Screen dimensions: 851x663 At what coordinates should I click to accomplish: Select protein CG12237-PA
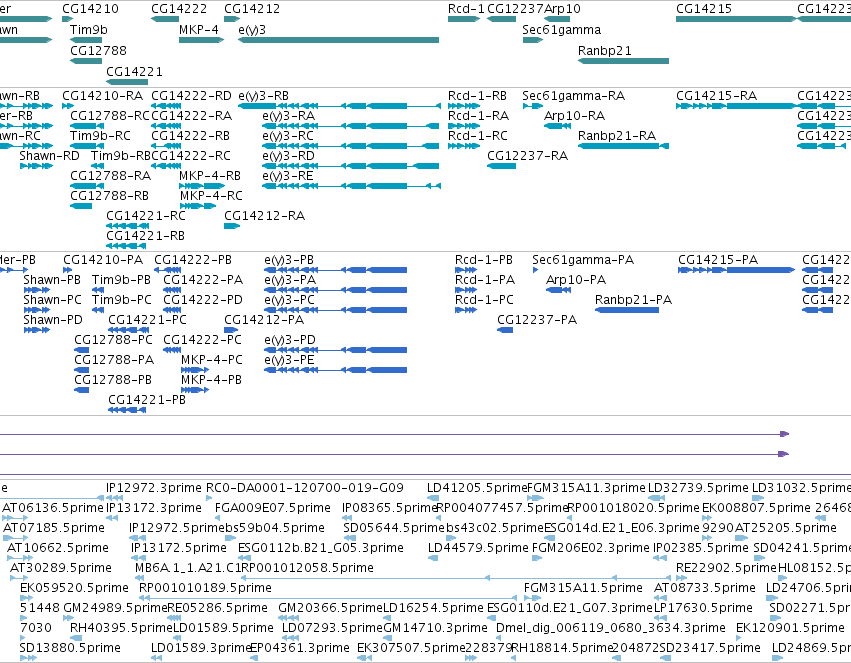537,321
